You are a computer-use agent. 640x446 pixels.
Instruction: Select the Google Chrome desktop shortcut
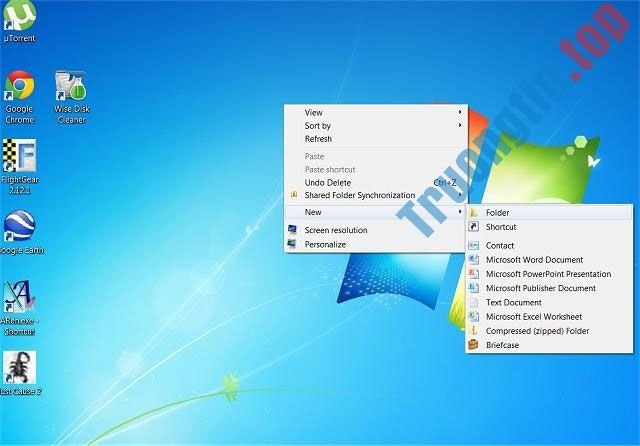(x=19, y=90)
